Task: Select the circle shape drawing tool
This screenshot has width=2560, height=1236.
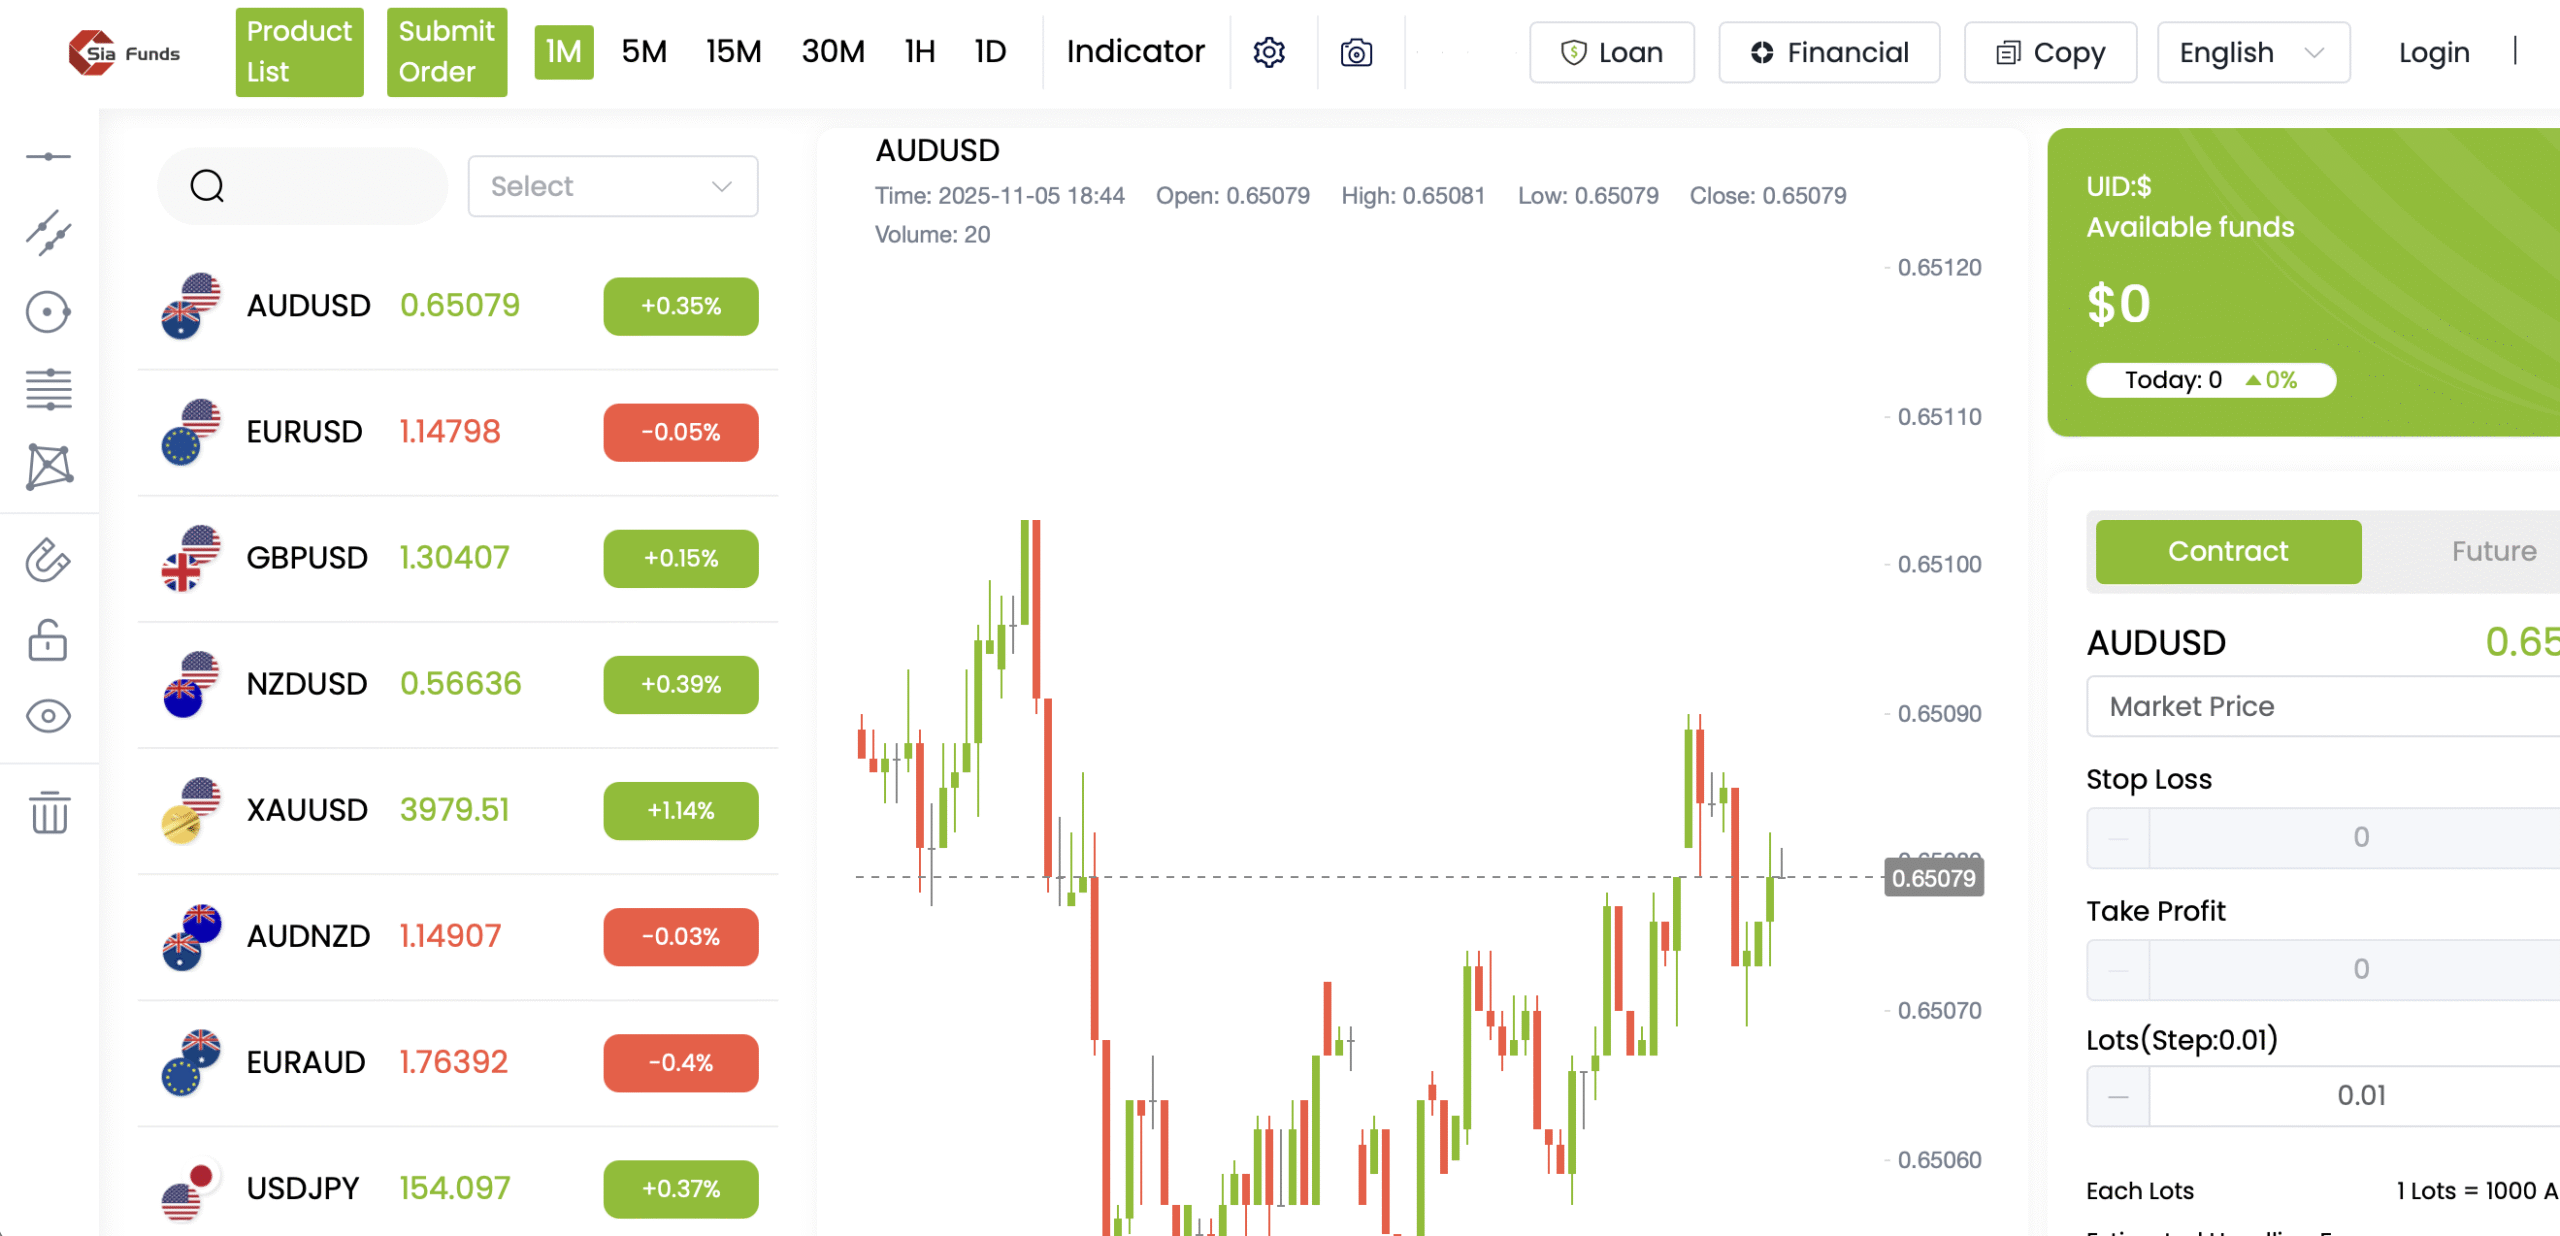Action: pyautogui.click(x=48, y=312)
